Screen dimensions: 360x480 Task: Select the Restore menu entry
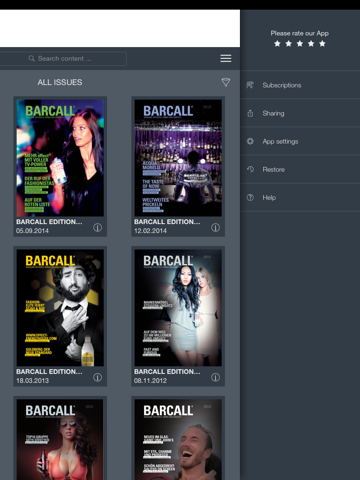point(300,169)
